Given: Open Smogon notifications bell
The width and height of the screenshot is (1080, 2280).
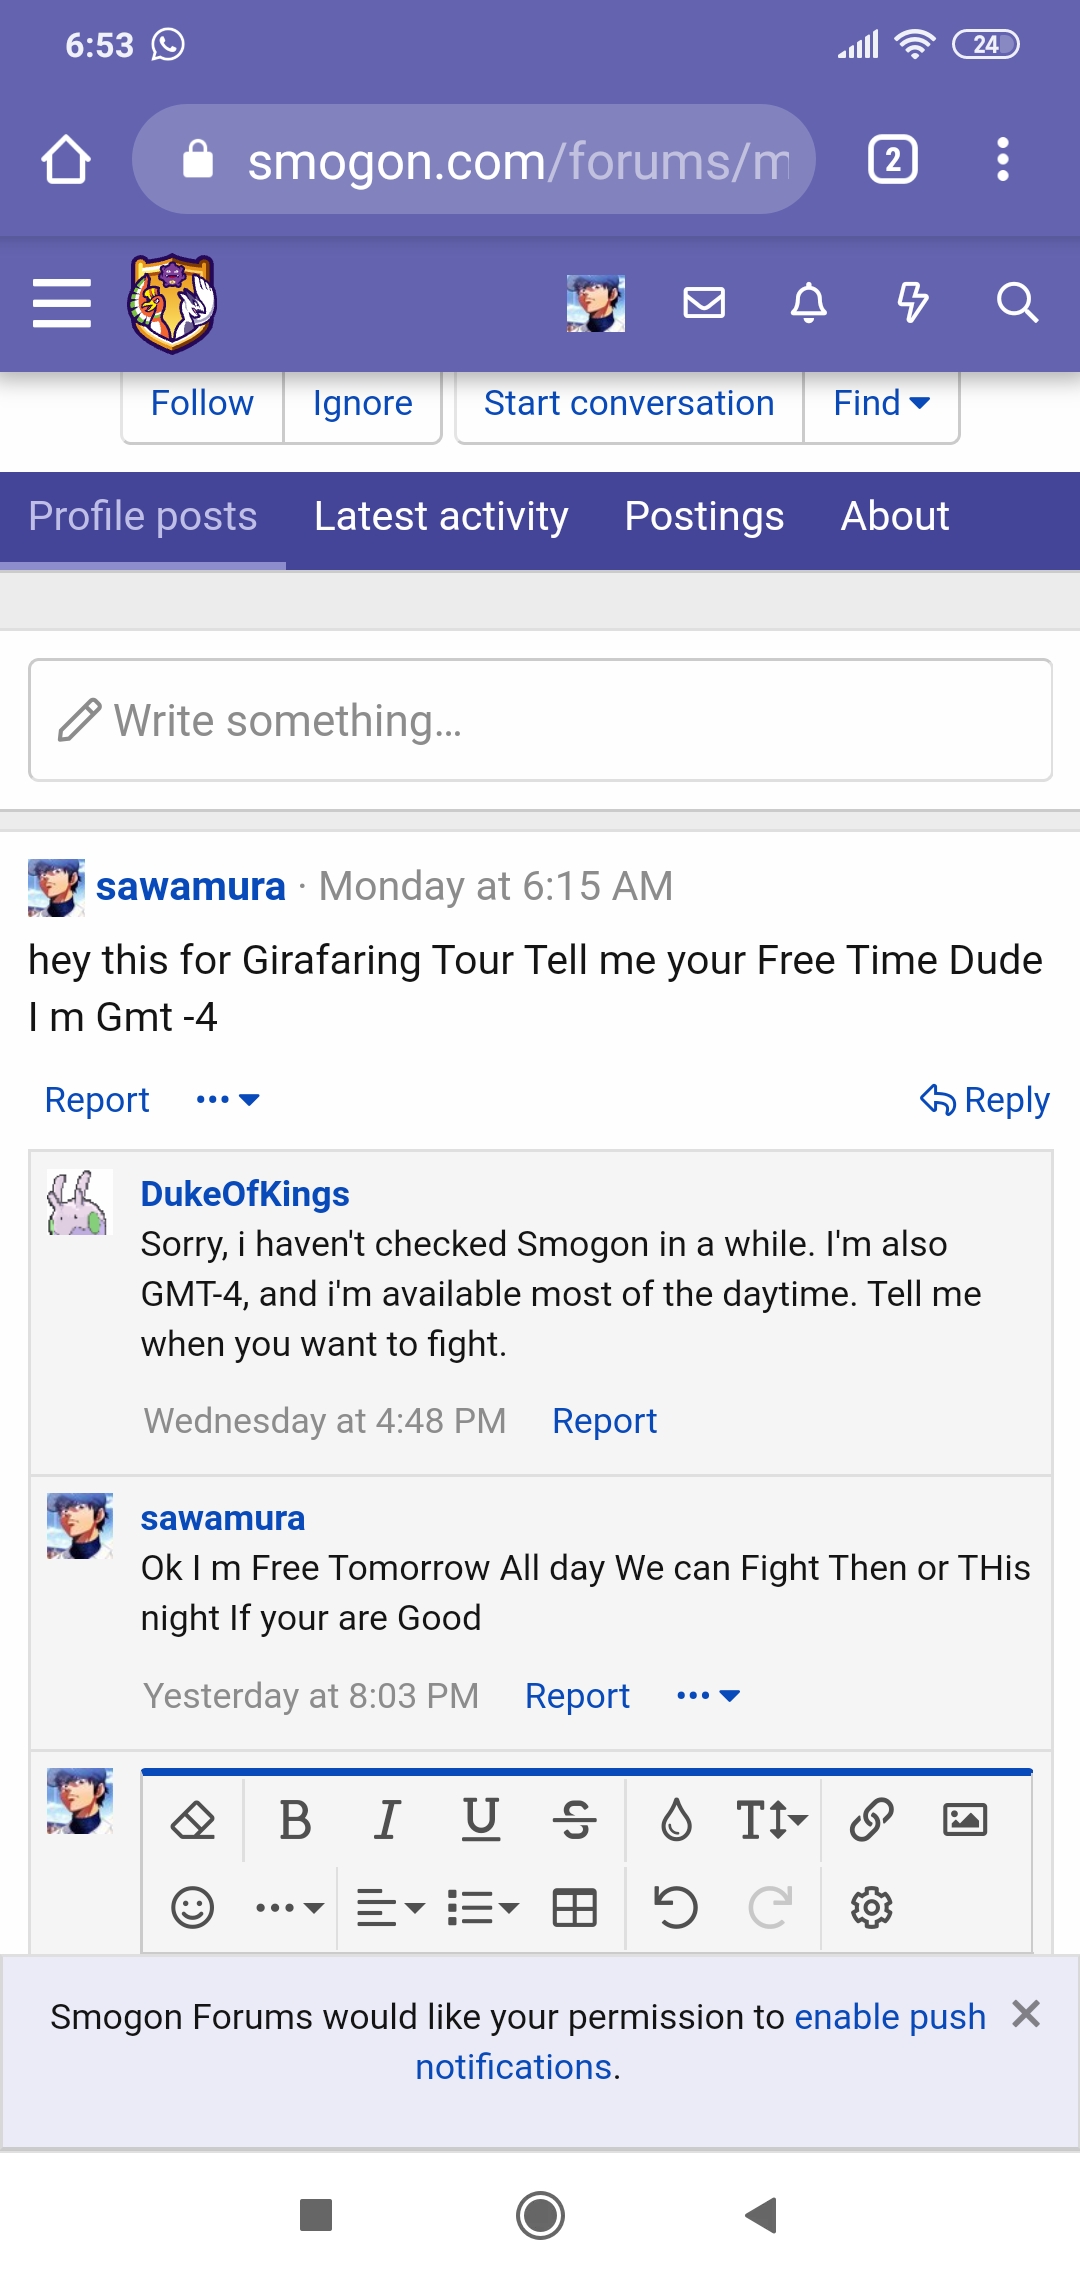Looking at the screenshot, I should (x=809, y=303).
